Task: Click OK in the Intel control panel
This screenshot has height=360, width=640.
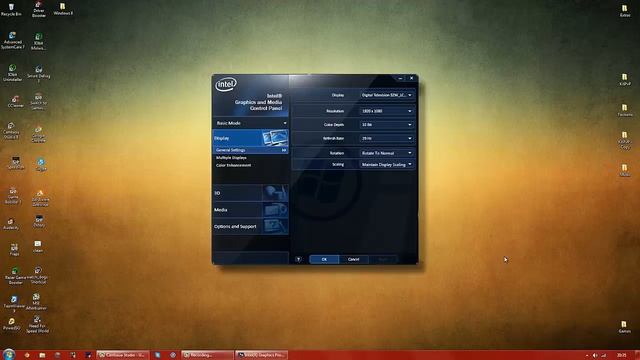Action: click(x=324, y=259)
